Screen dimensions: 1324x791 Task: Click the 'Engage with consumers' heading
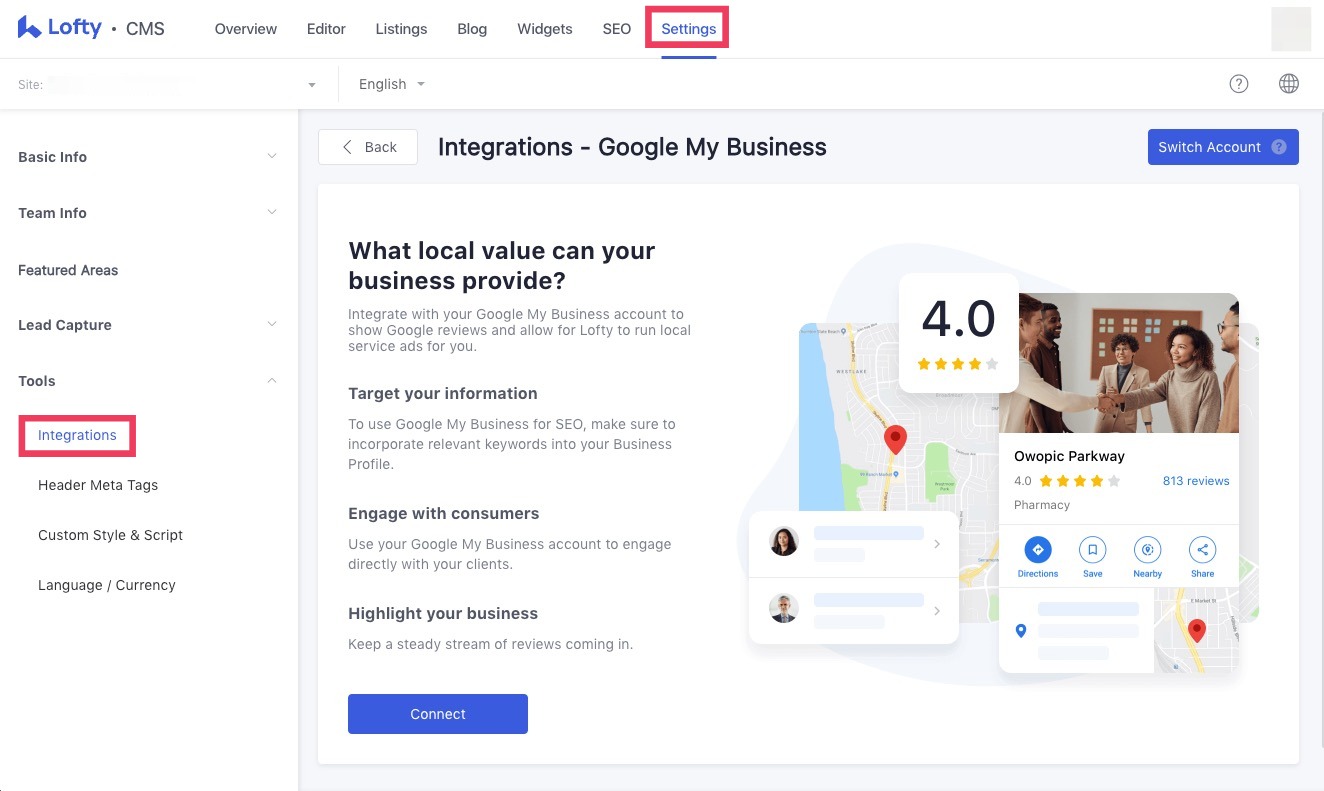(x=444, y=513)
